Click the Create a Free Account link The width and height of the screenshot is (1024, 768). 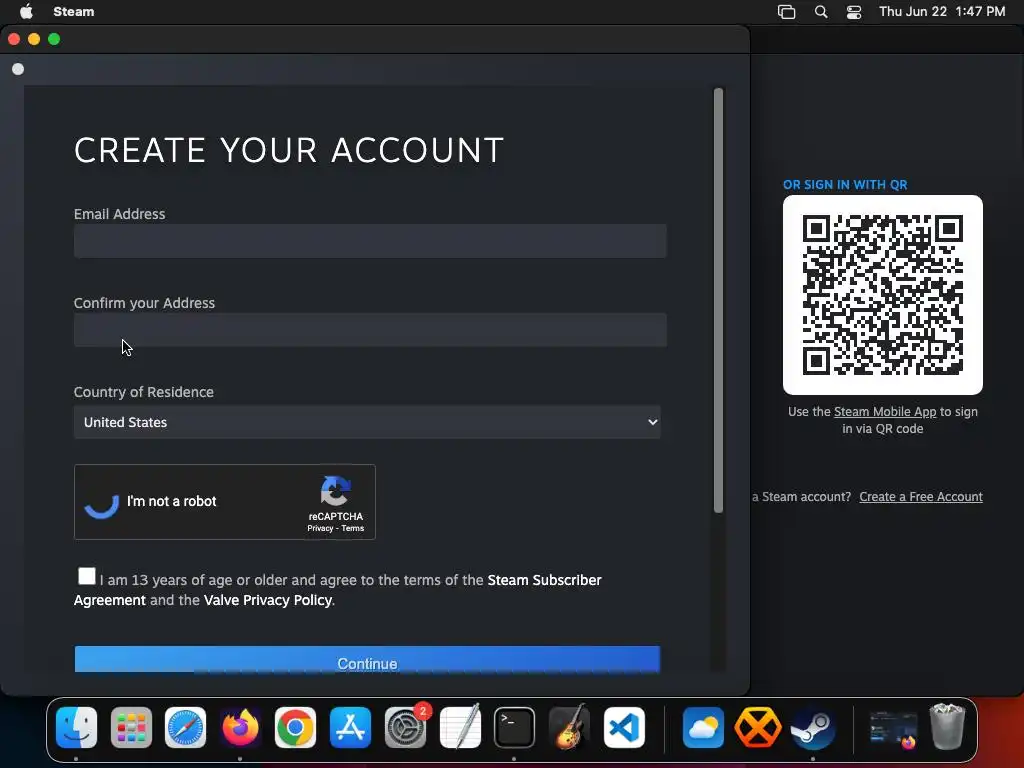[x=921, y=496]
